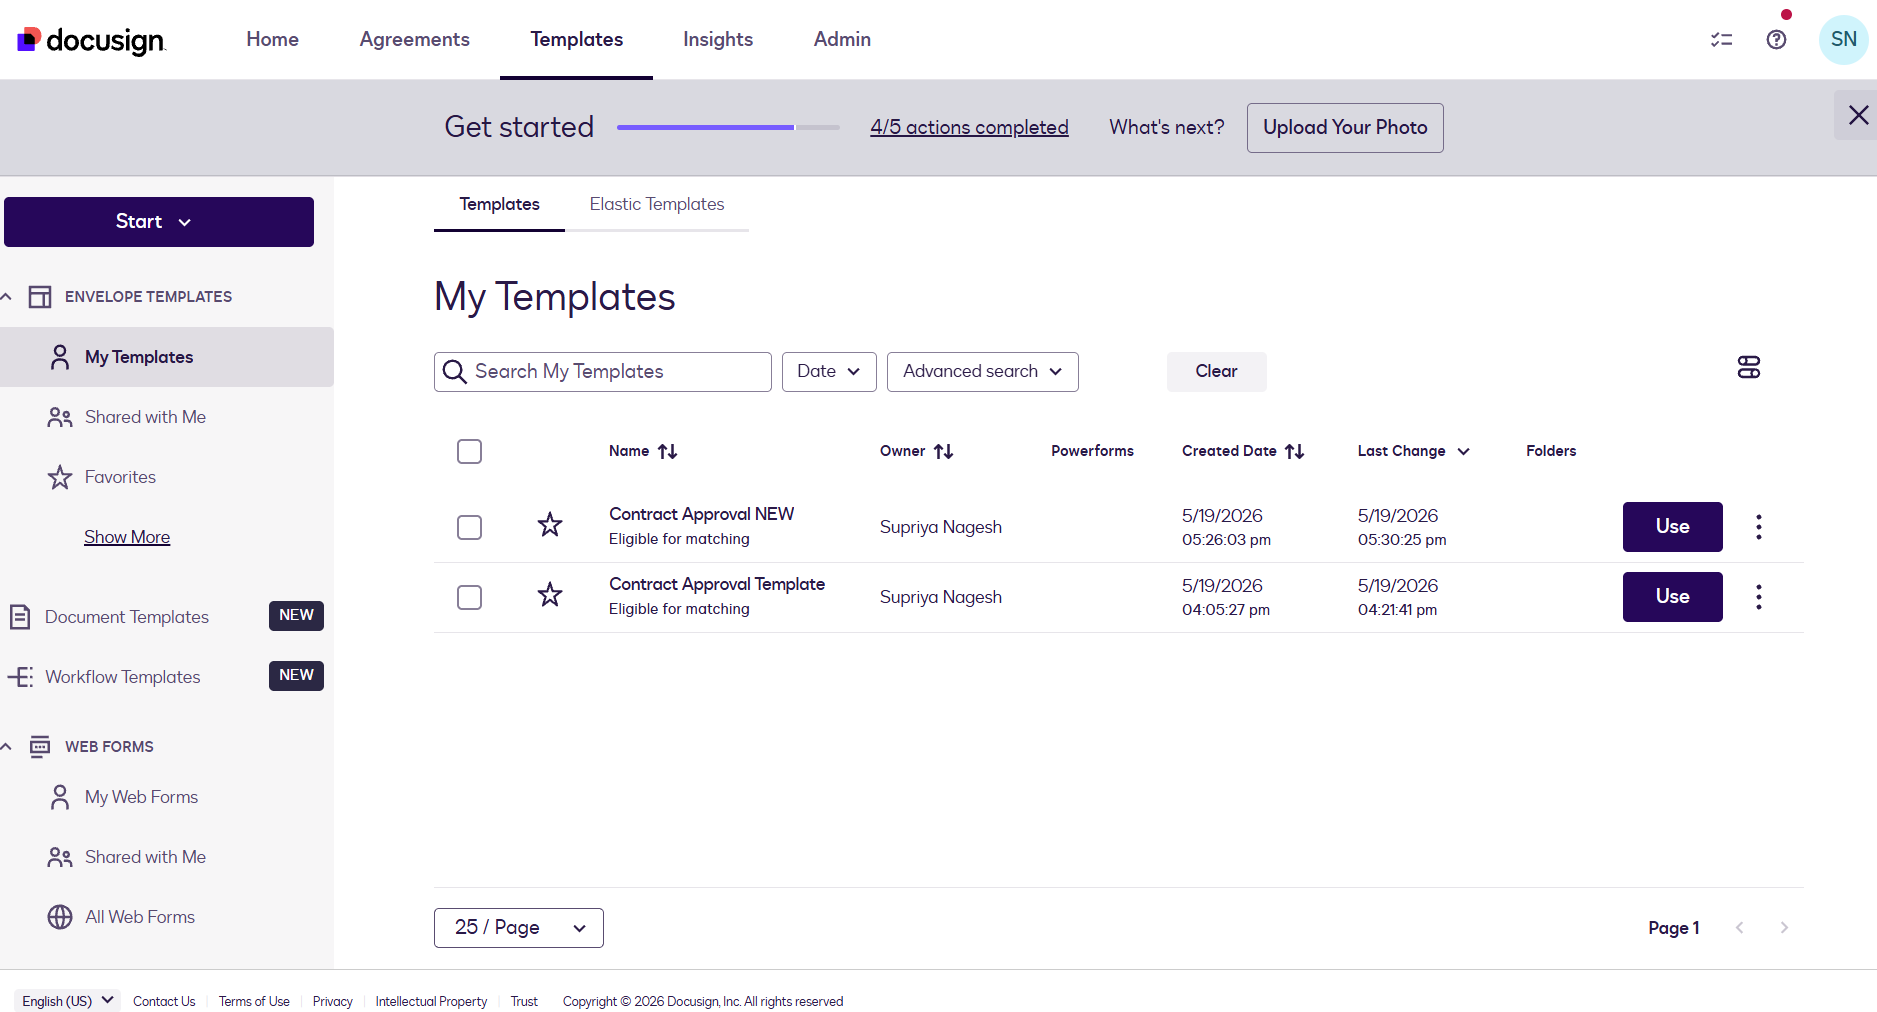This screenshot has height=1012, width=1877.
Task: Expand the Advanced search dropdown
Action: click(982, 372)
